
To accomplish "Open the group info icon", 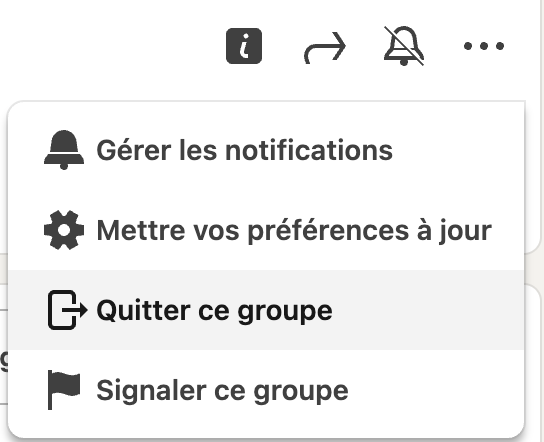I will pyautogui.click(x=244, y=46).
